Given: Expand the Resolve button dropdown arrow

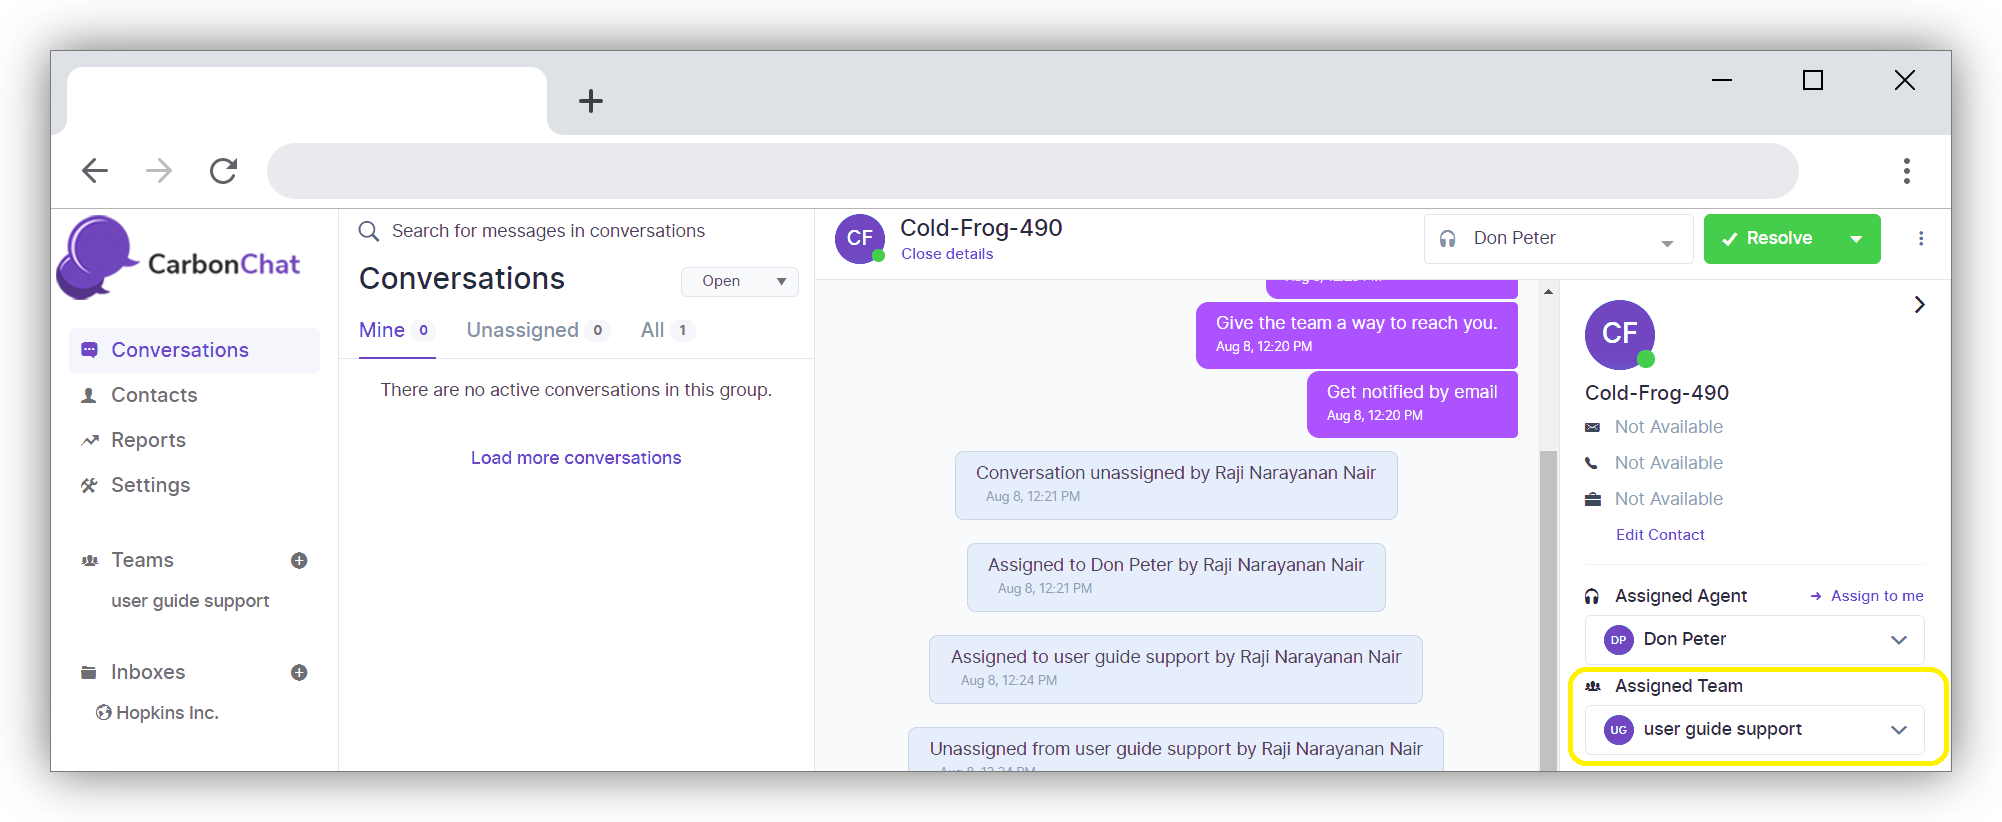Looking at the screenshot, I should pyautogui.click(x=1856, y=239).
